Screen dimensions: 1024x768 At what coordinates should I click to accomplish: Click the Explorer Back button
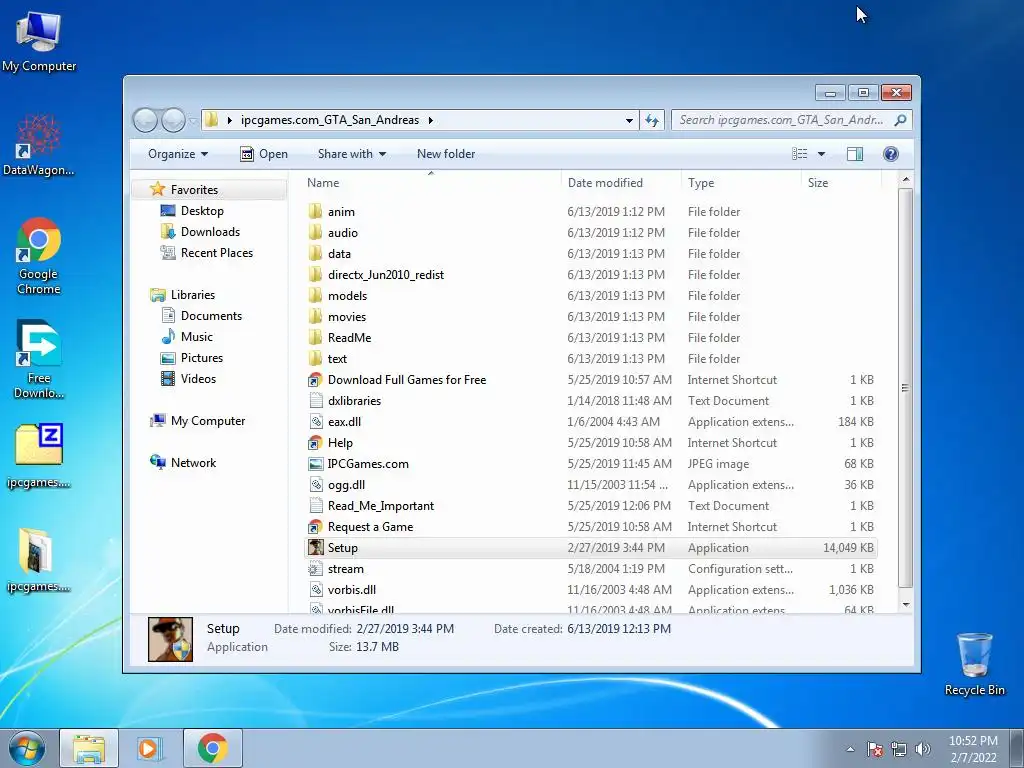tap(145, 120)
